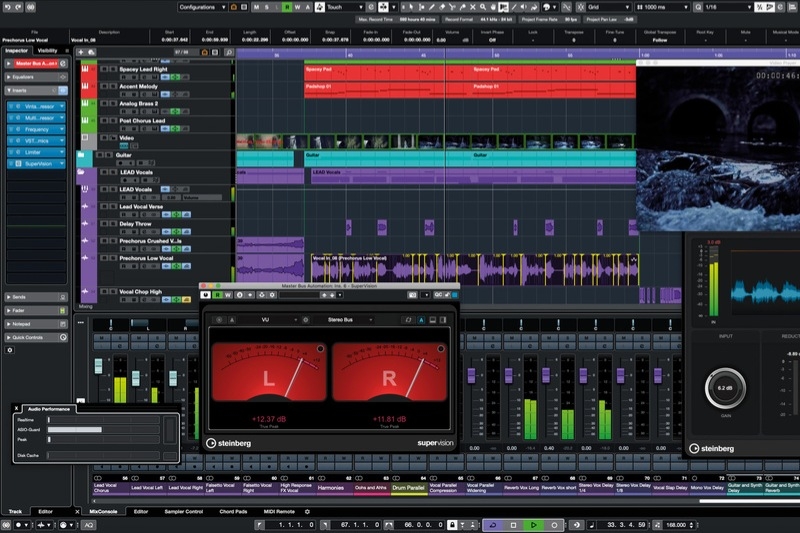This screenshot has height=533, width=800.
Task: Open SuperVision module settings gear next to VU
Action: point(305,320)
